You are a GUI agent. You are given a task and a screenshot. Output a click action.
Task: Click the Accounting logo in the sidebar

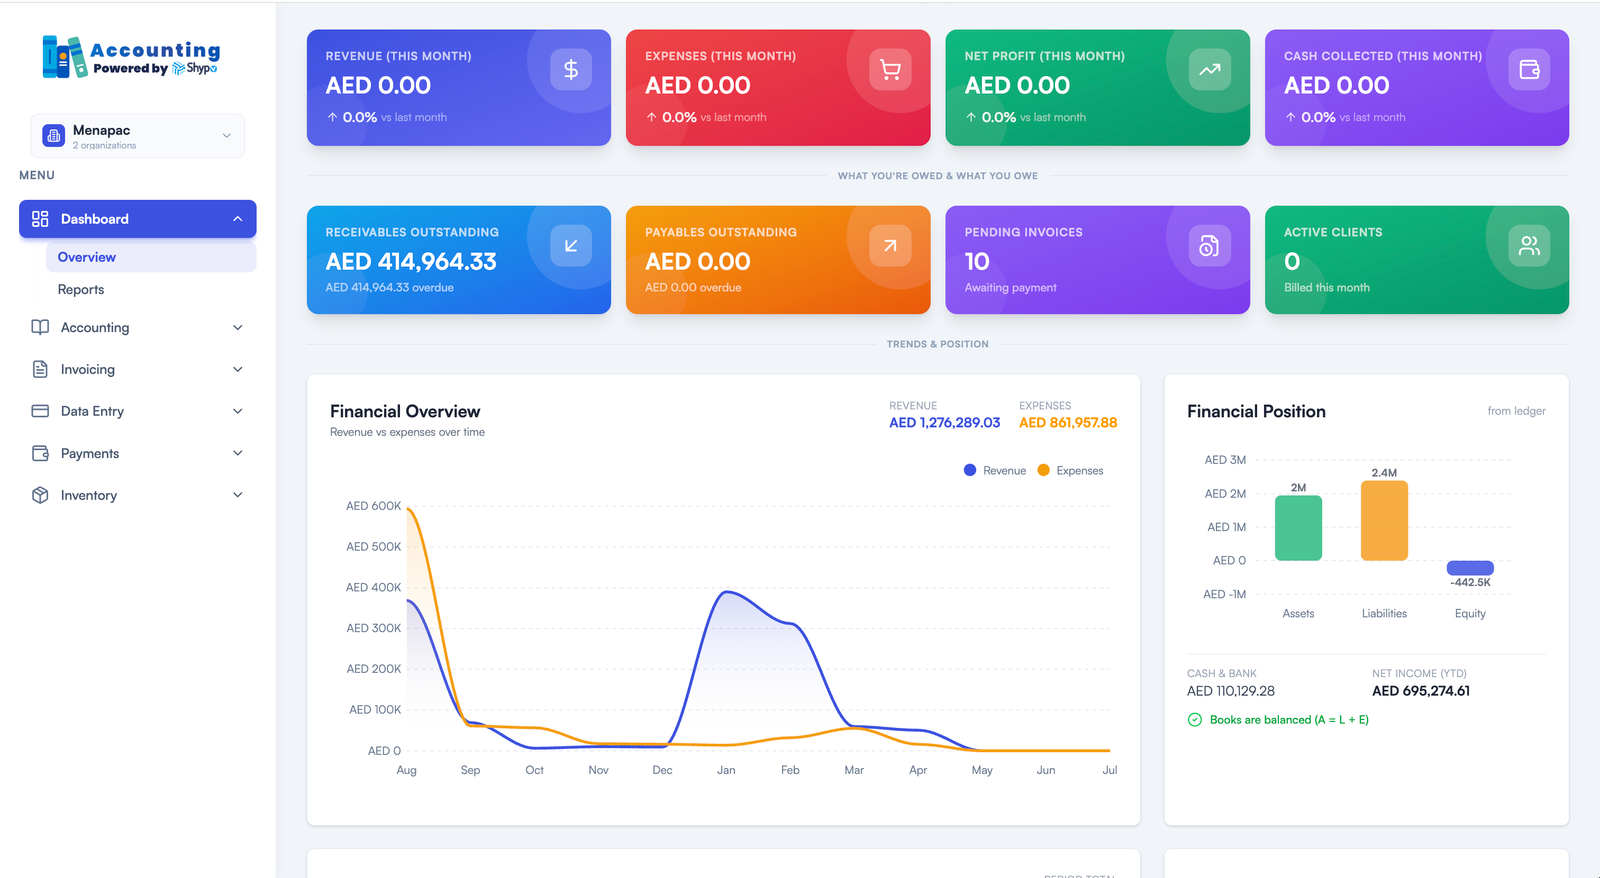point(131,57)
